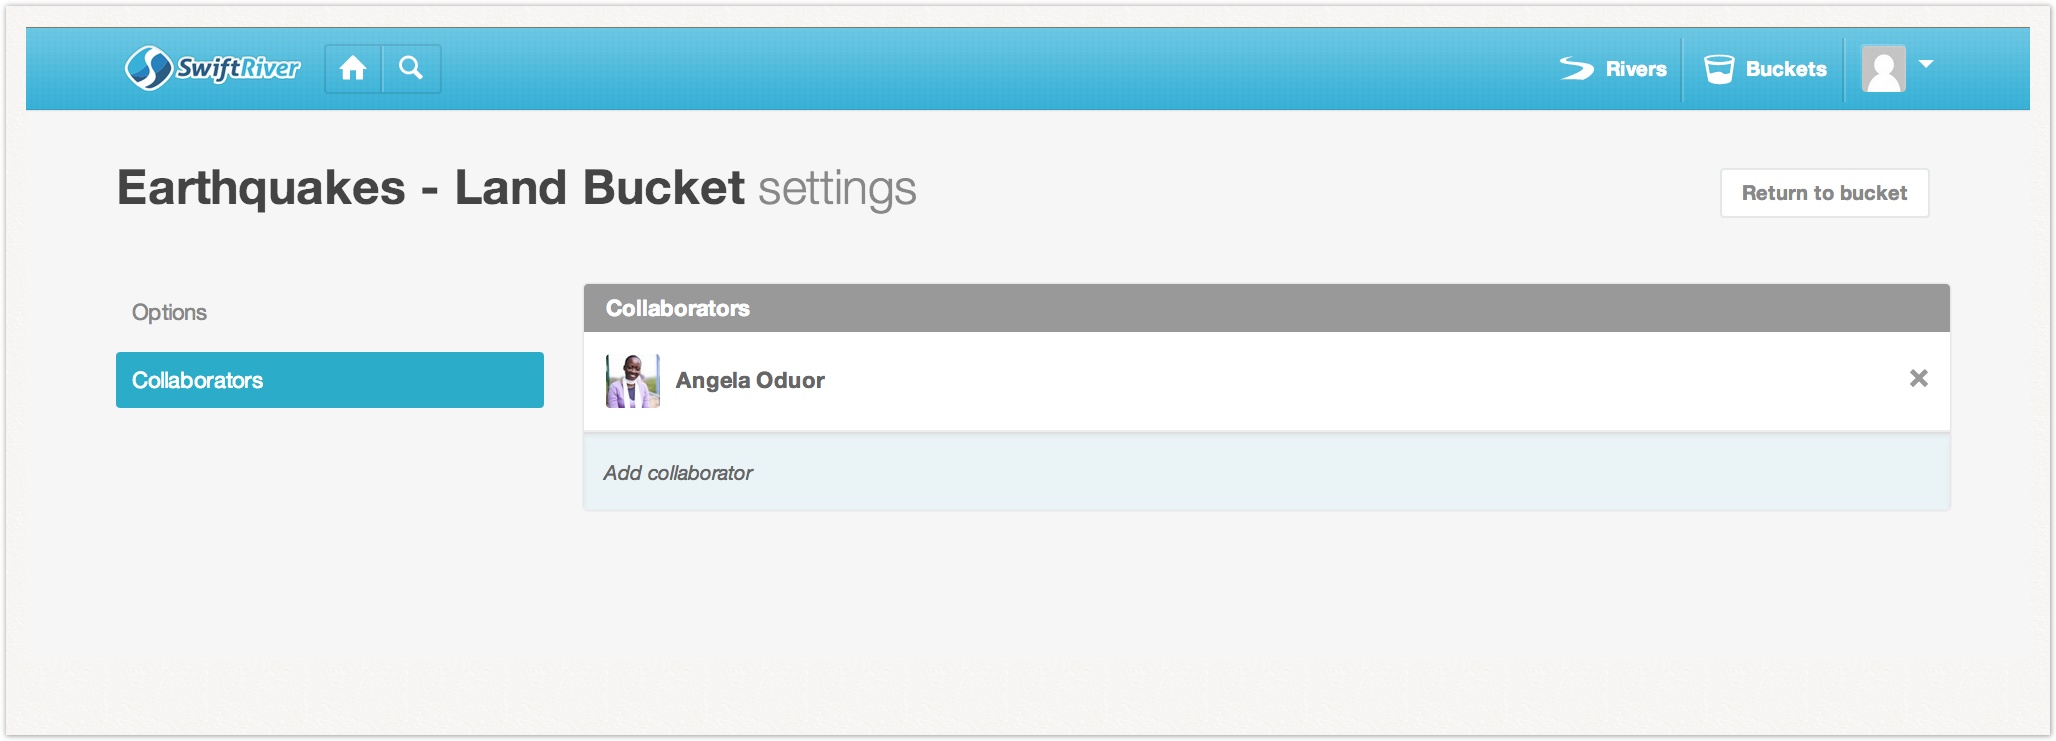
Task: Open the Rivers text link in header
Action: (x=1636, y=69)
